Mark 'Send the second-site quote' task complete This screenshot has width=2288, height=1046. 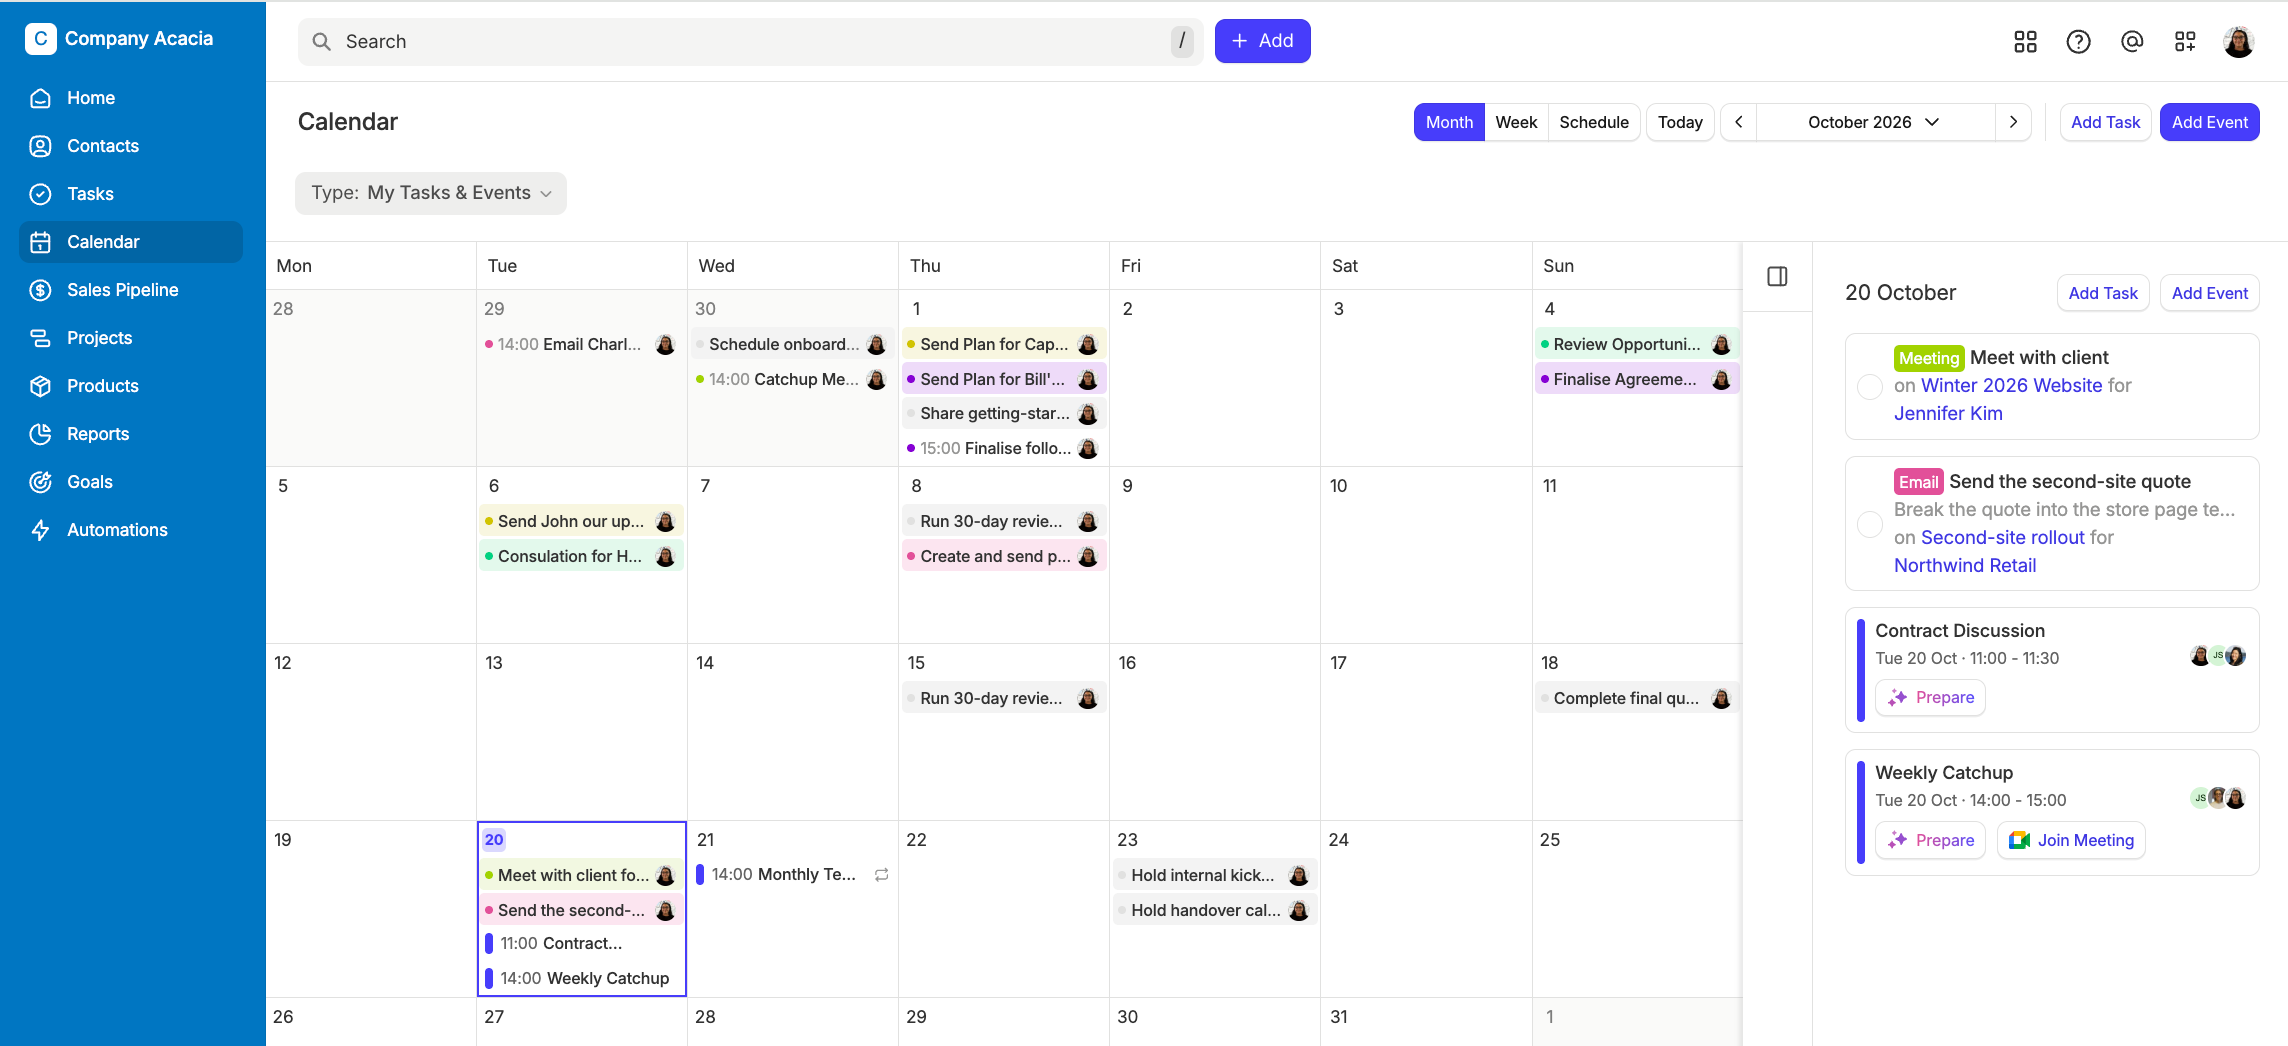1869,524
